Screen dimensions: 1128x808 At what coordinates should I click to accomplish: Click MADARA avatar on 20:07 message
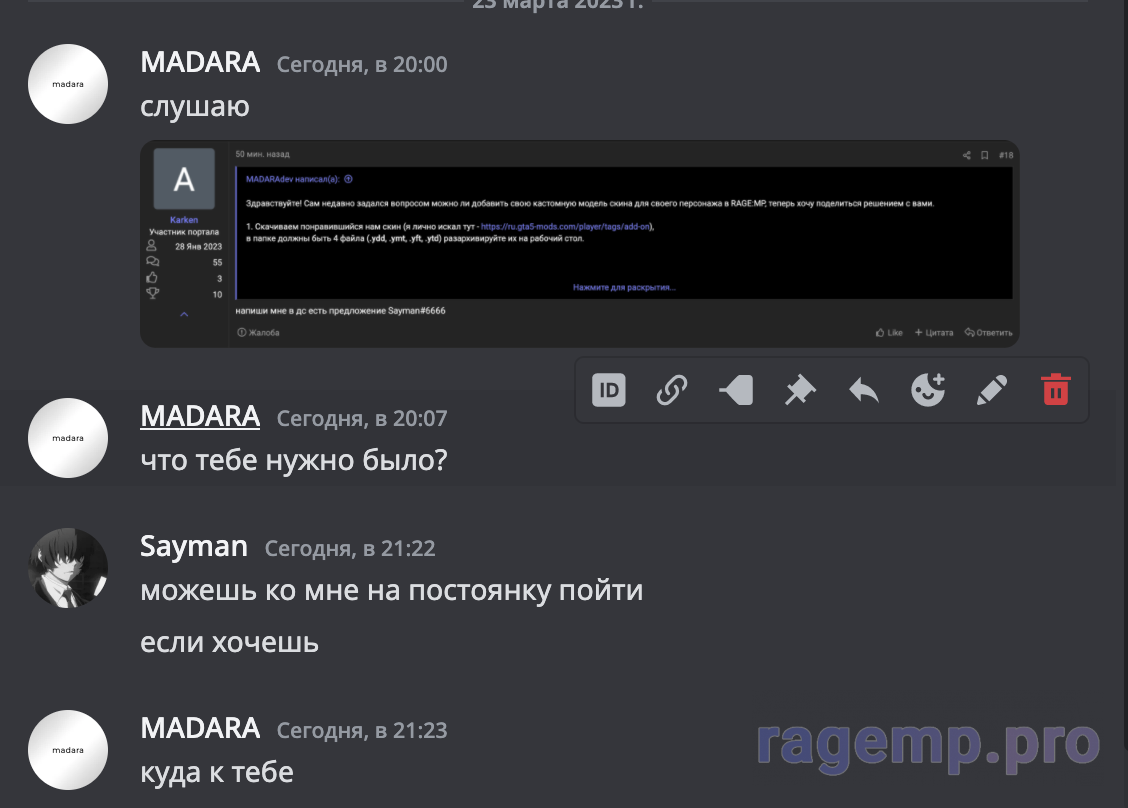(68, 438)
